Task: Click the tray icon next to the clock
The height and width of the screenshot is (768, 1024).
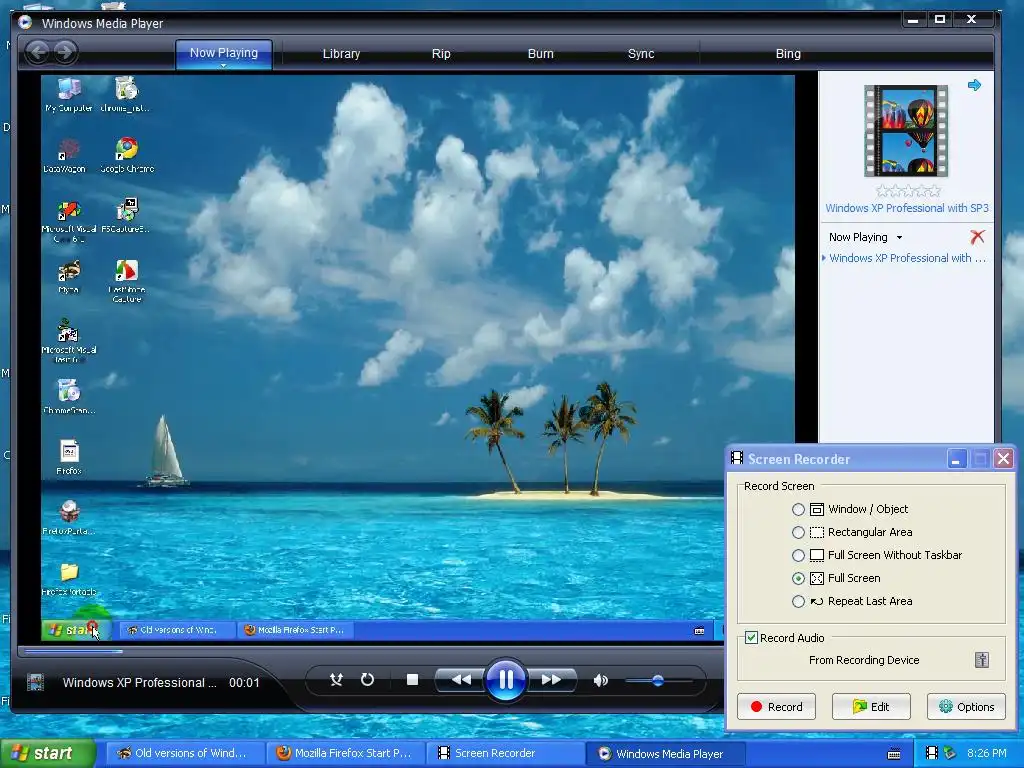Action: click(x=950, y=753)
